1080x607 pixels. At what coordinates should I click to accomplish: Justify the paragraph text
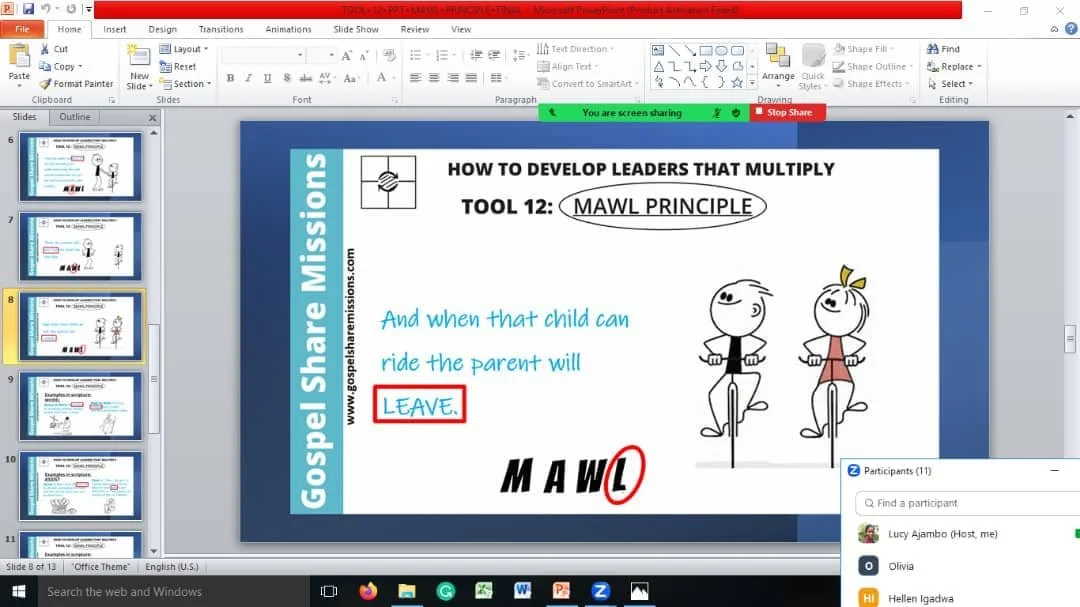[x=471, y=78]
